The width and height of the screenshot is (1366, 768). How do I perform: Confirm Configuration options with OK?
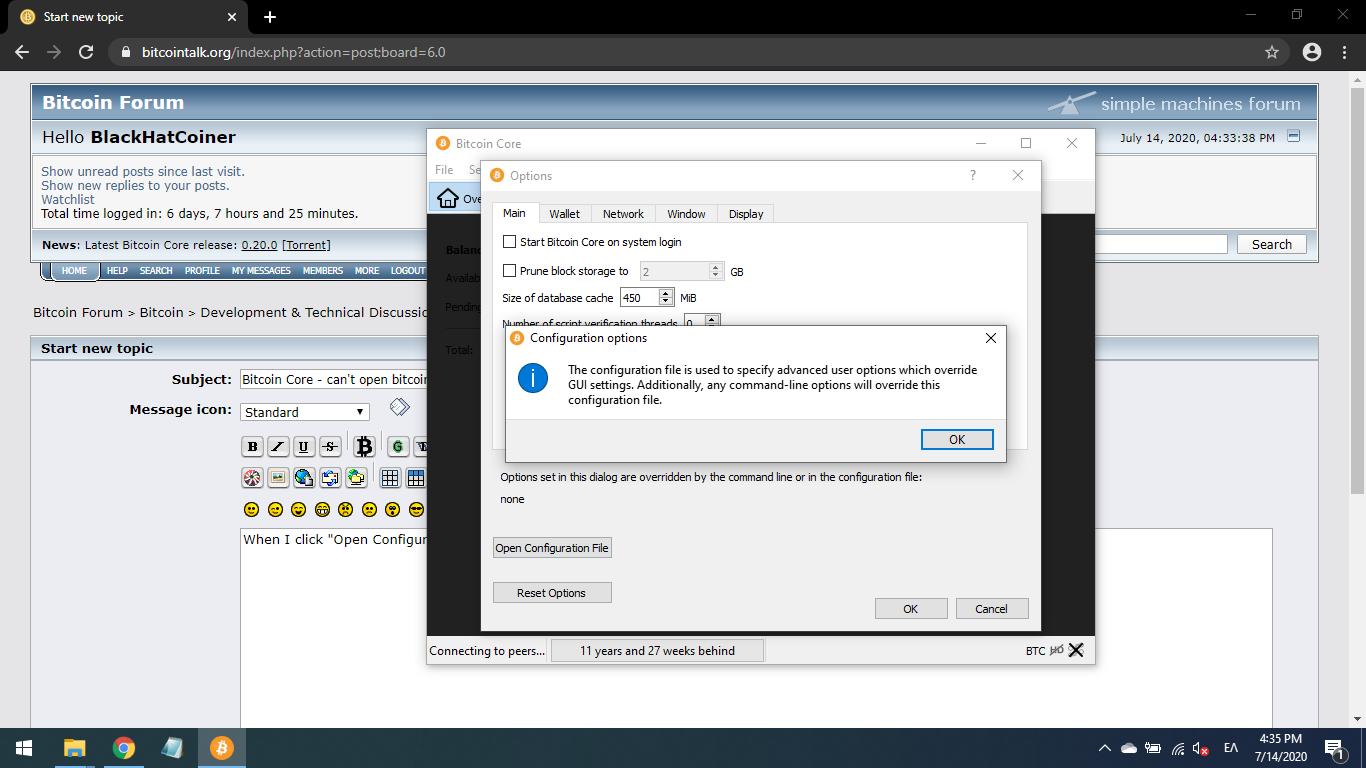tap(957, 440)
